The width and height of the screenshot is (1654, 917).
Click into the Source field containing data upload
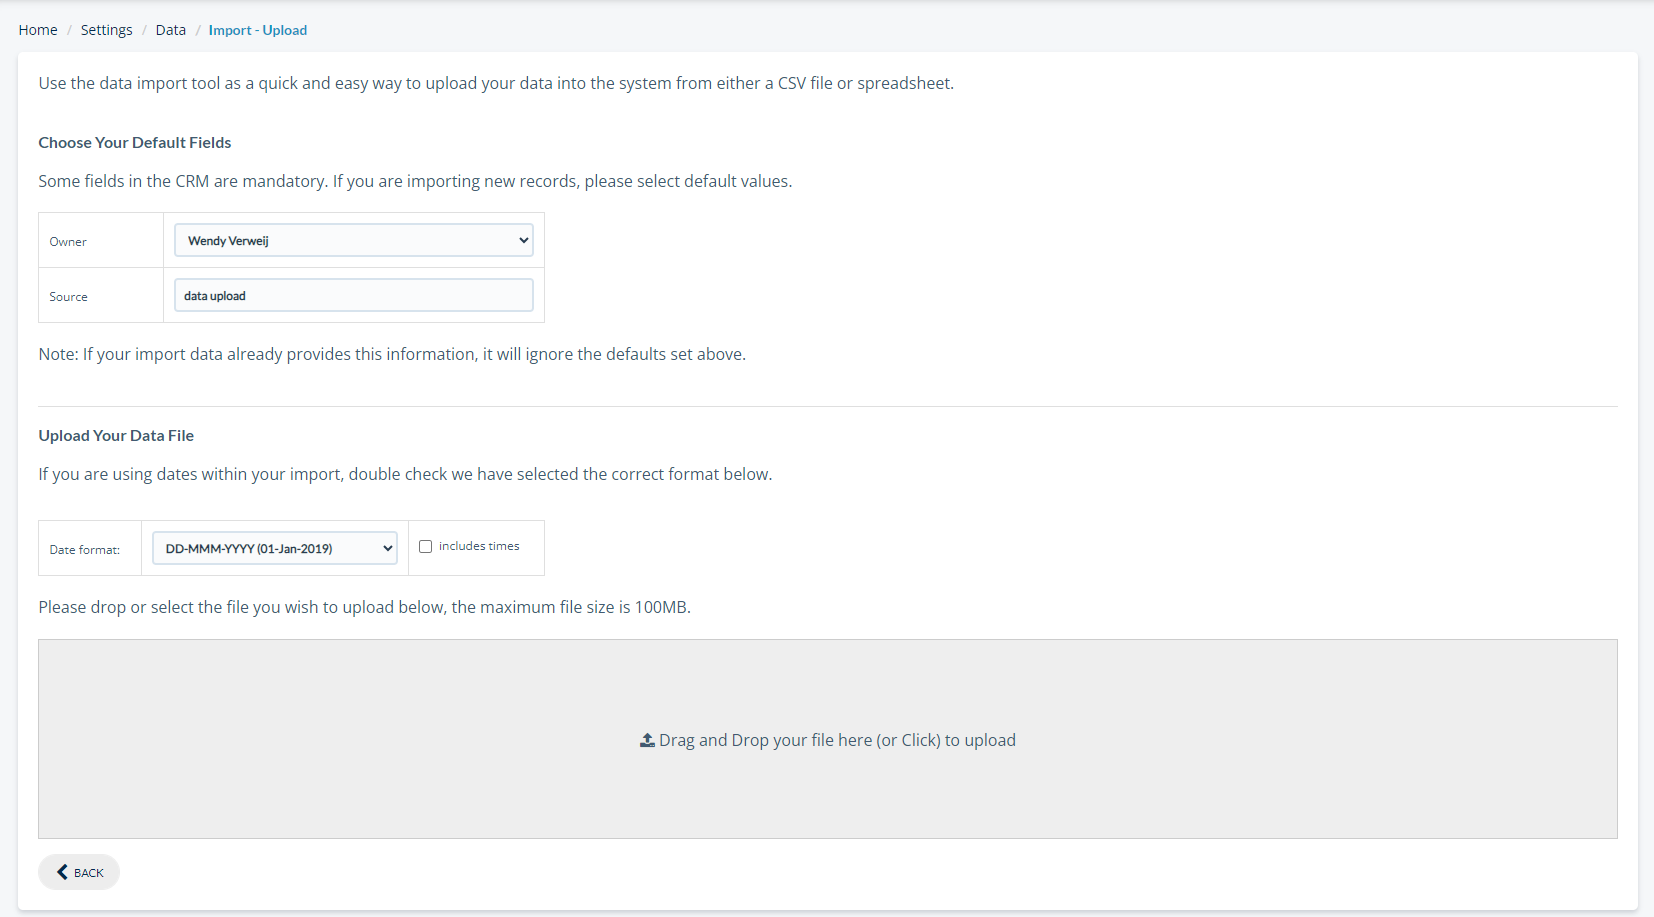click(354, 295)
